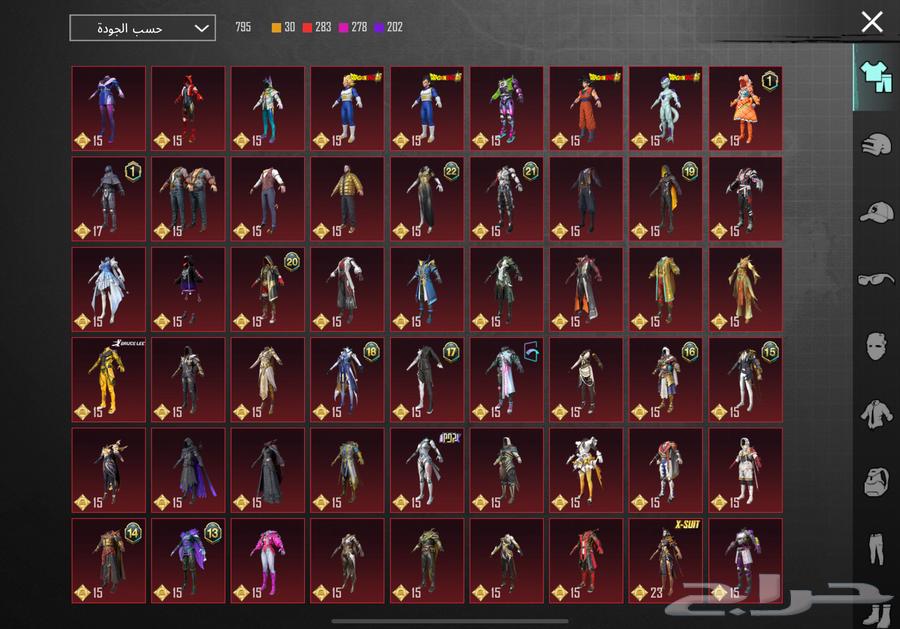Screen dimensions: 900x629
Task: Select the red and black harlequin outfit
Action: pos(188,108)
